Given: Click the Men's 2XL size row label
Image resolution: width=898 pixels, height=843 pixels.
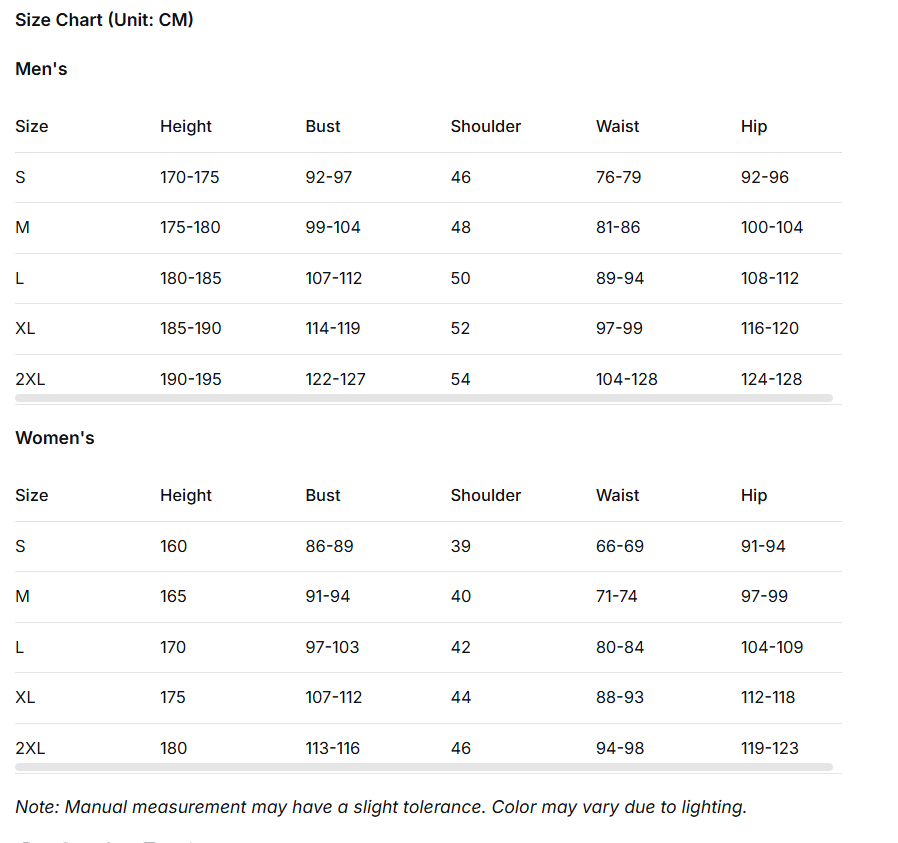Looking at the screenshot, I should click(x=30, y=379).
